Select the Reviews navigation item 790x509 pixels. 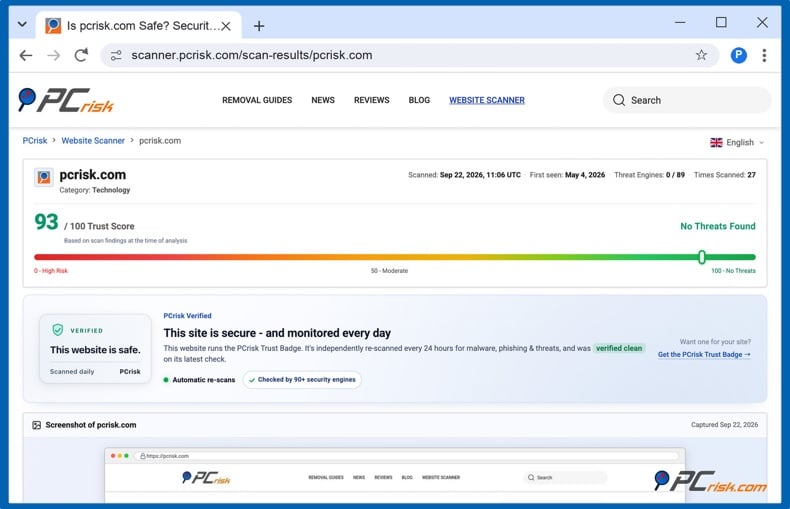[371, 100]
